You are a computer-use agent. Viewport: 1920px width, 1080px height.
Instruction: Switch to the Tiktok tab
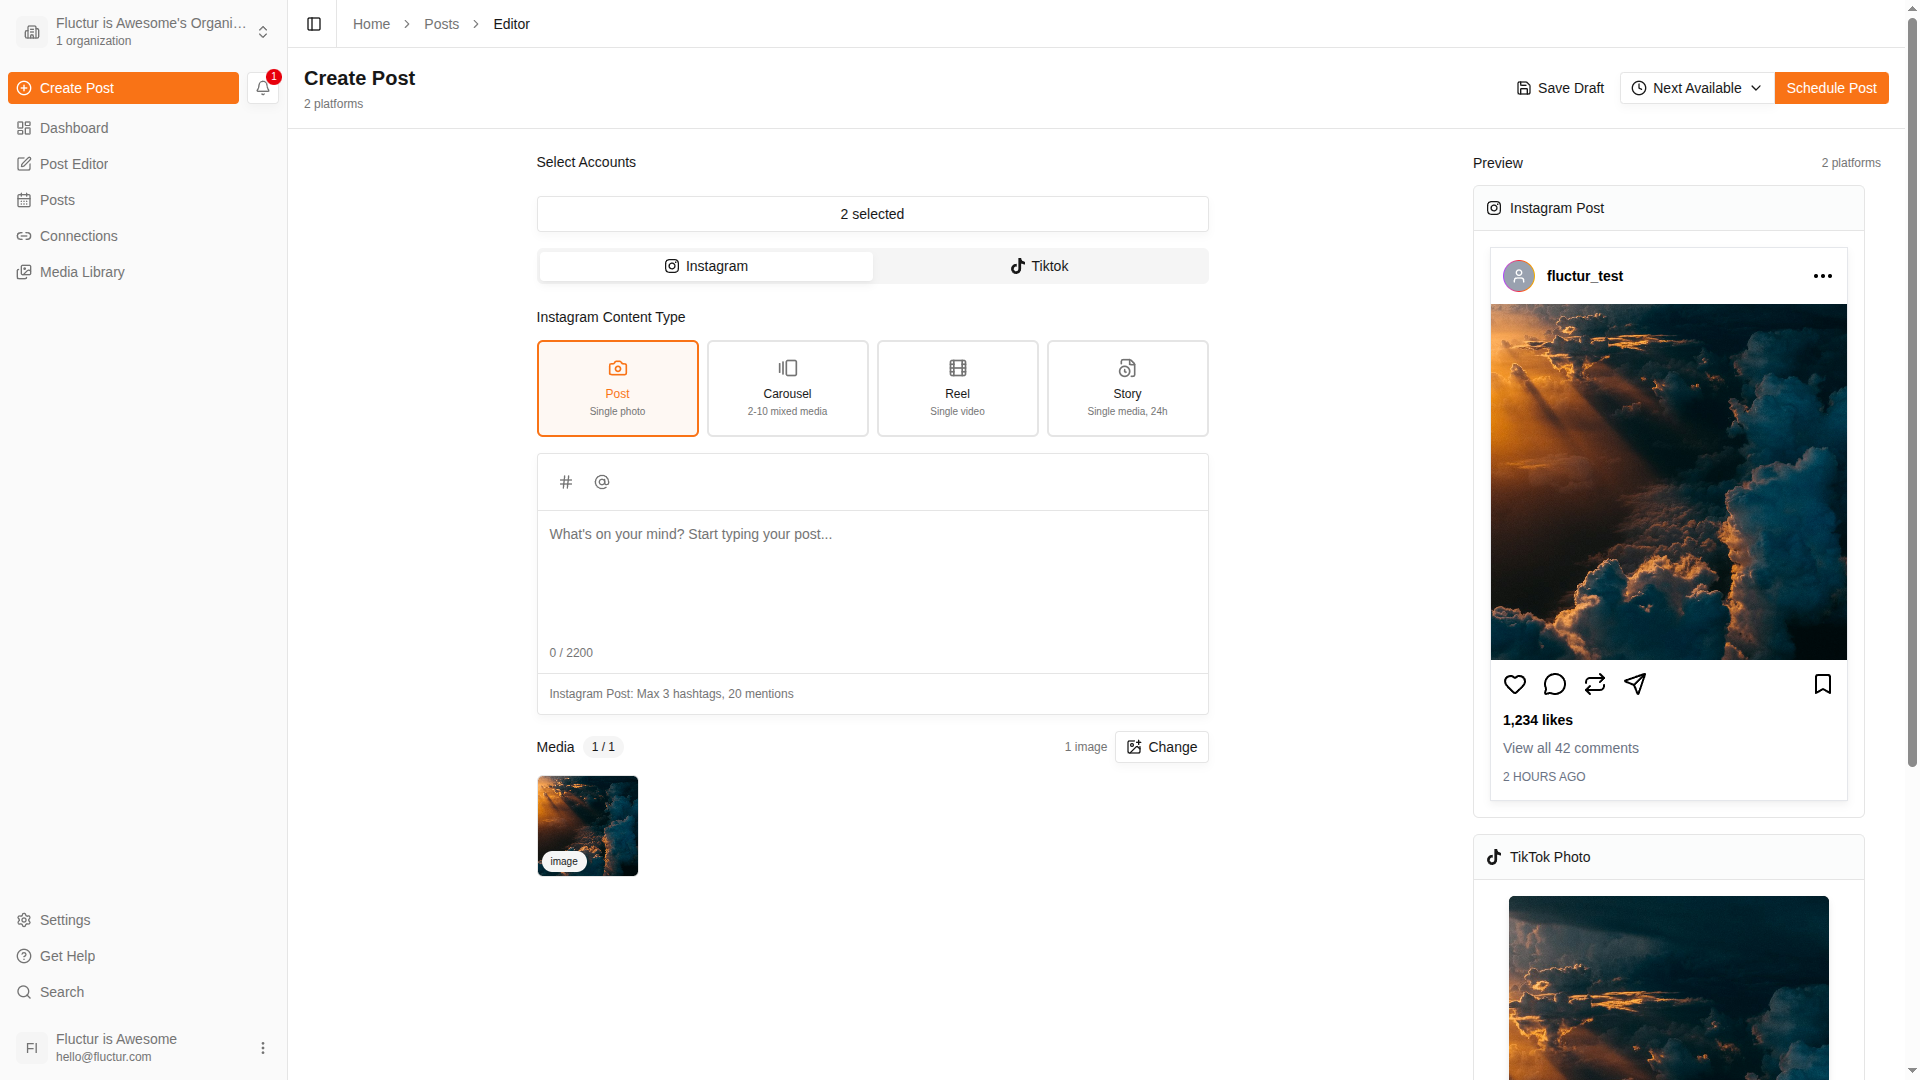(1040, 266)
